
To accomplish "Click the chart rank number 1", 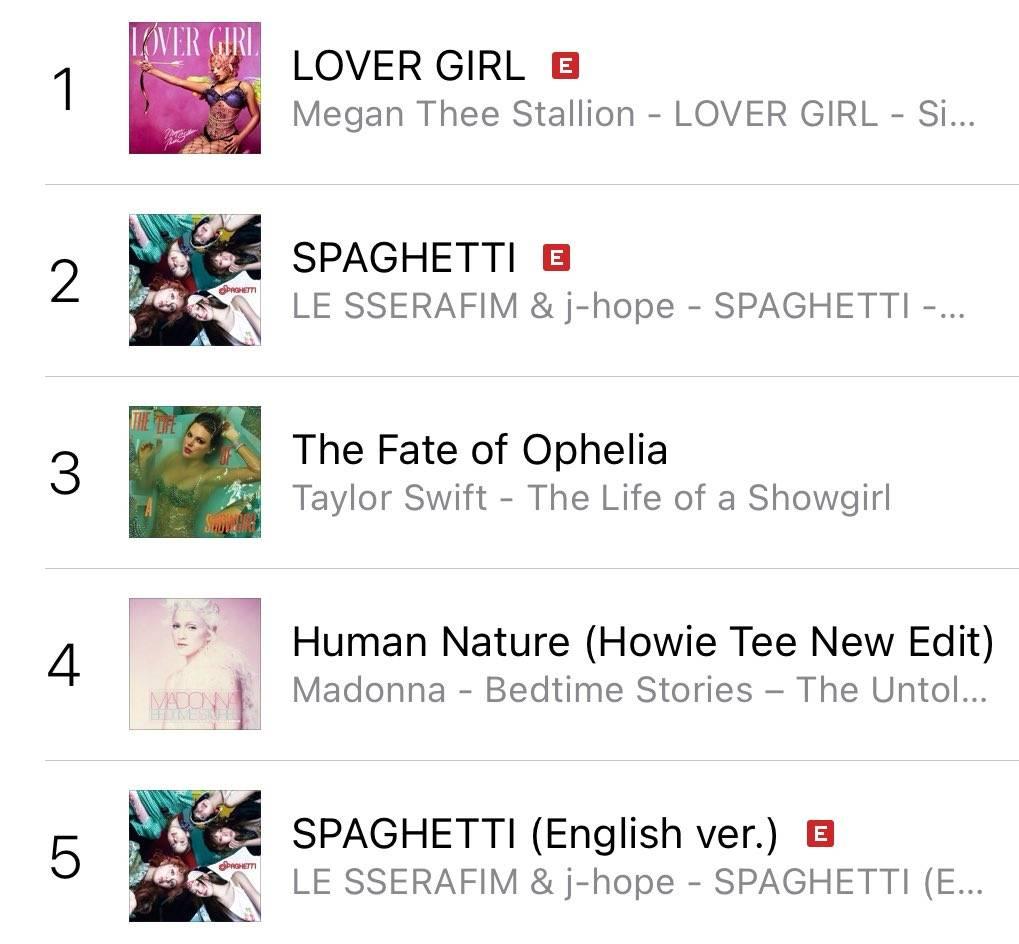I will click(65, 90).
